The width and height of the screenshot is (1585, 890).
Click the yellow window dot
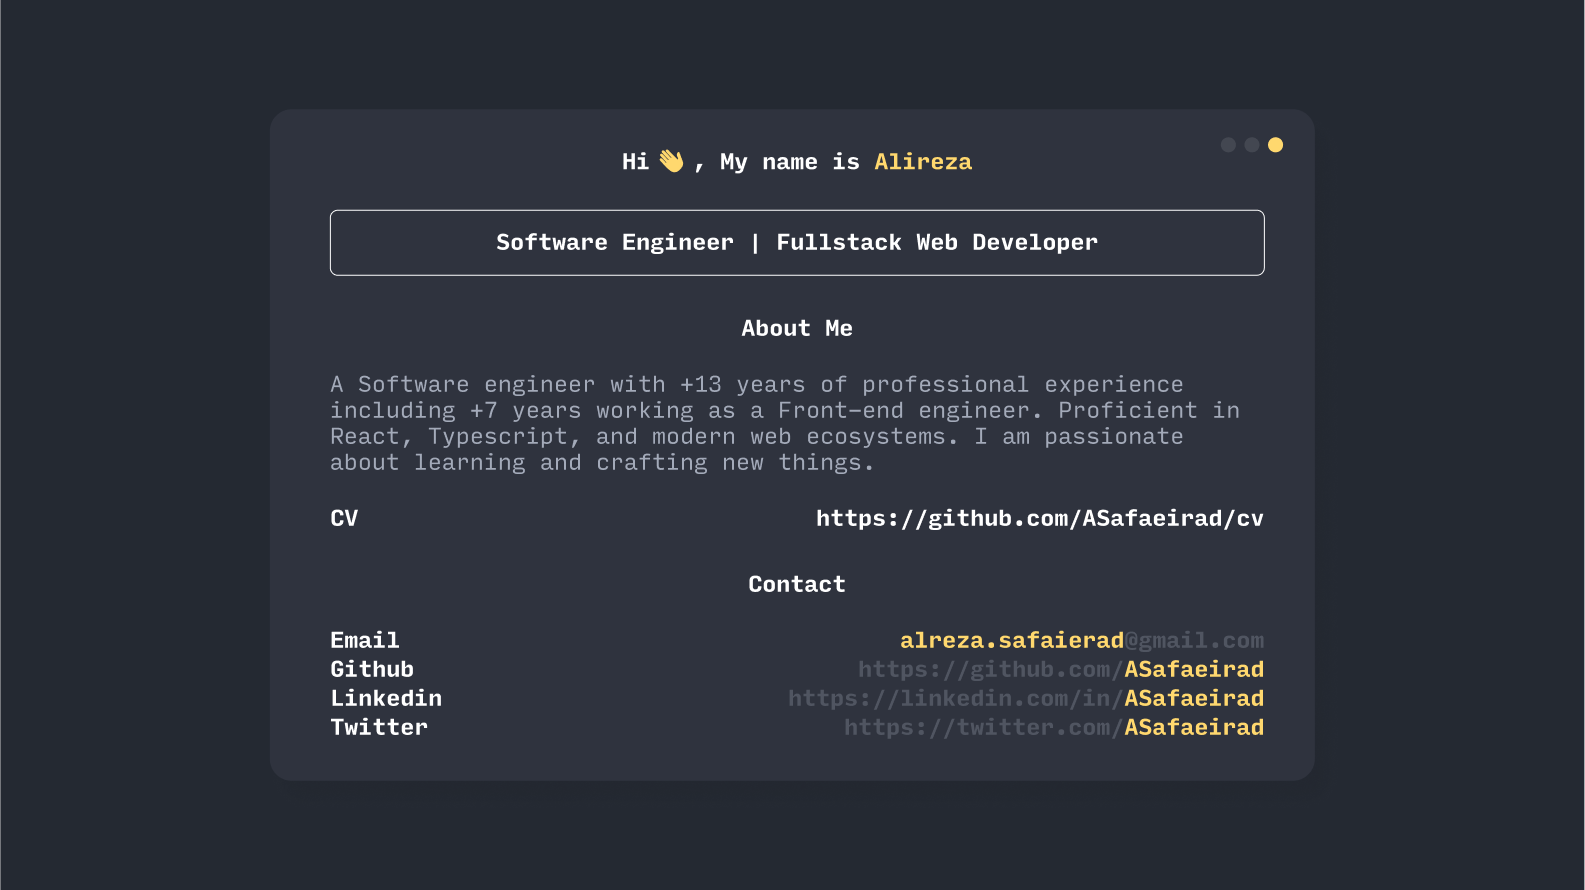tap(1275, 145)
